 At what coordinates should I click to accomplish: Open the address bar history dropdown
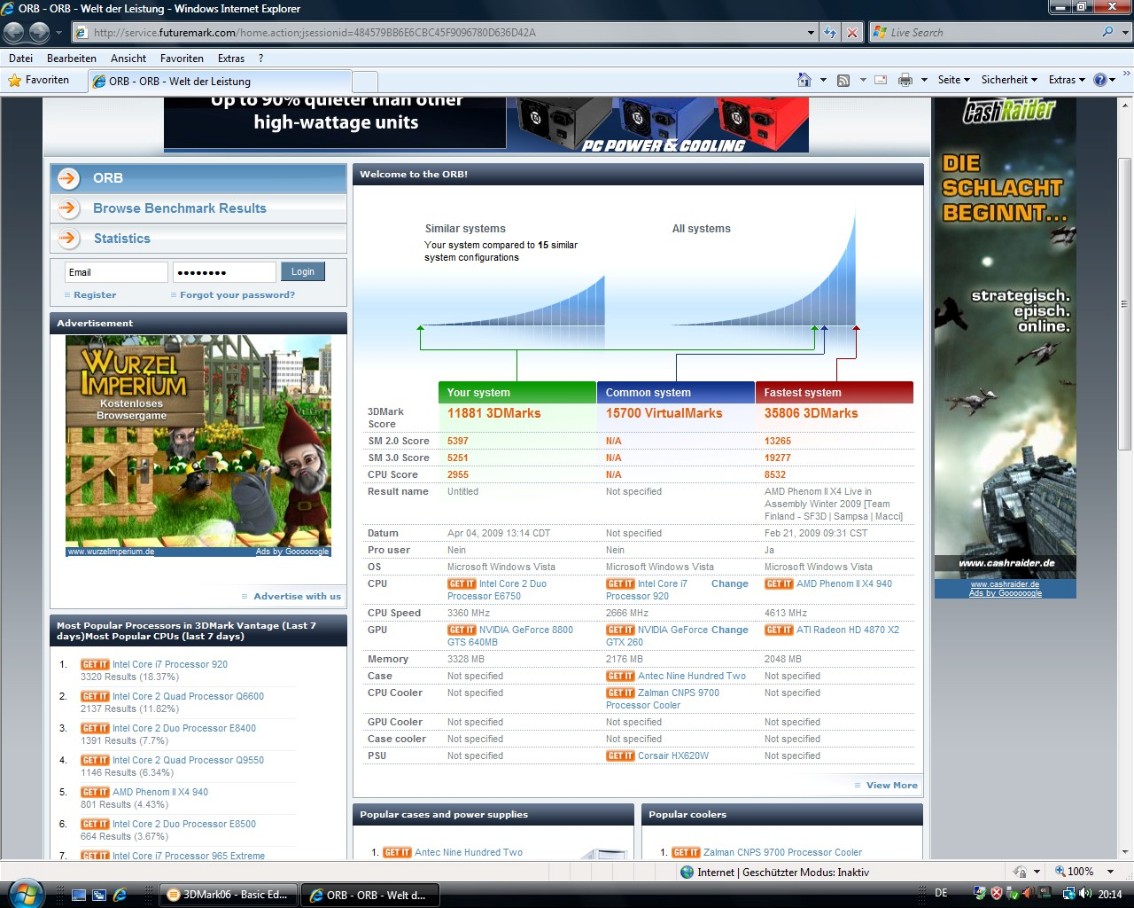pos(811,33)
